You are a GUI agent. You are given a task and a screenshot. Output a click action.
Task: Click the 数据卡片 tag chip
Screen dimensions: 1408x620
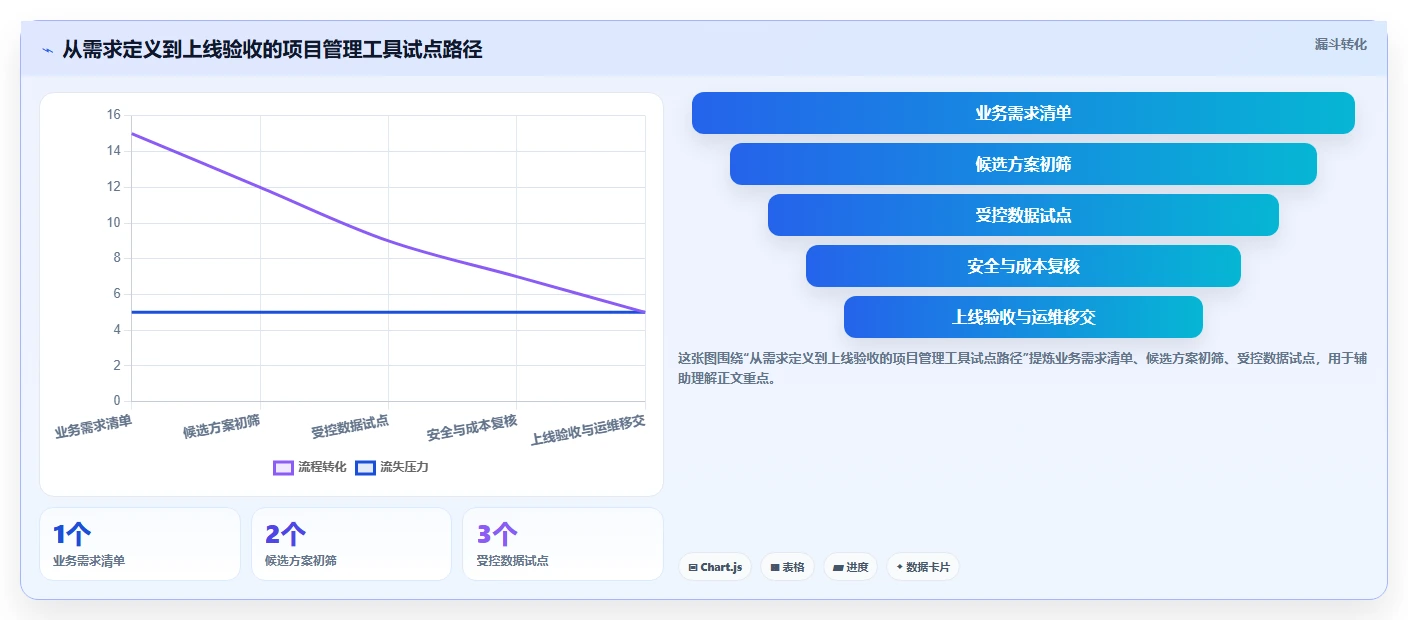point(923,567)
